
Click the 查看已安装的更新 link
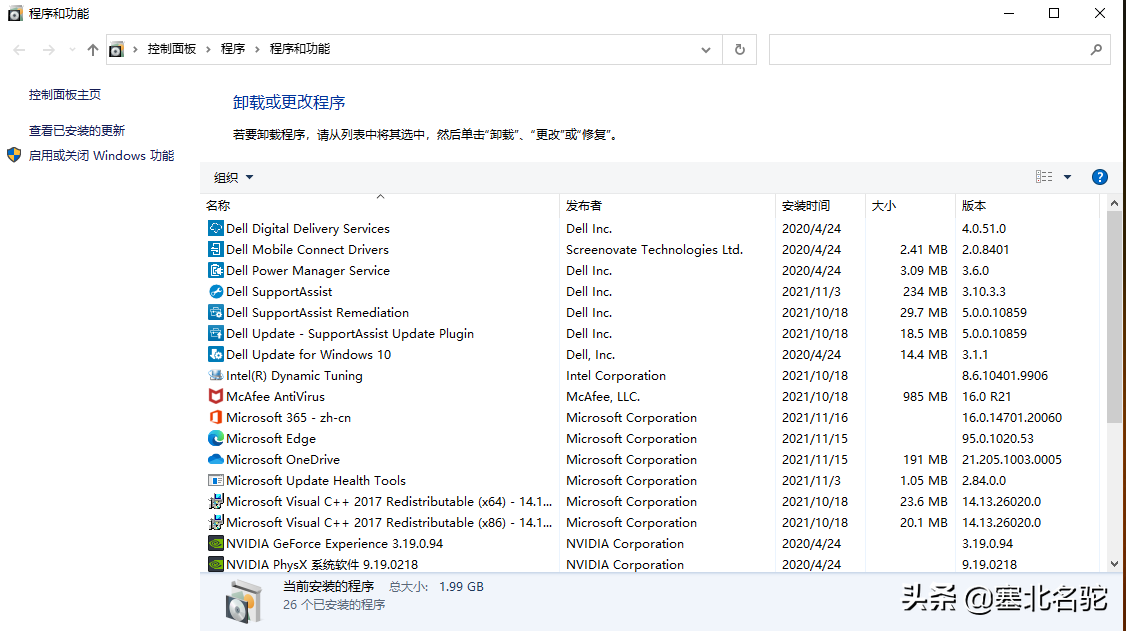[77, 131]
